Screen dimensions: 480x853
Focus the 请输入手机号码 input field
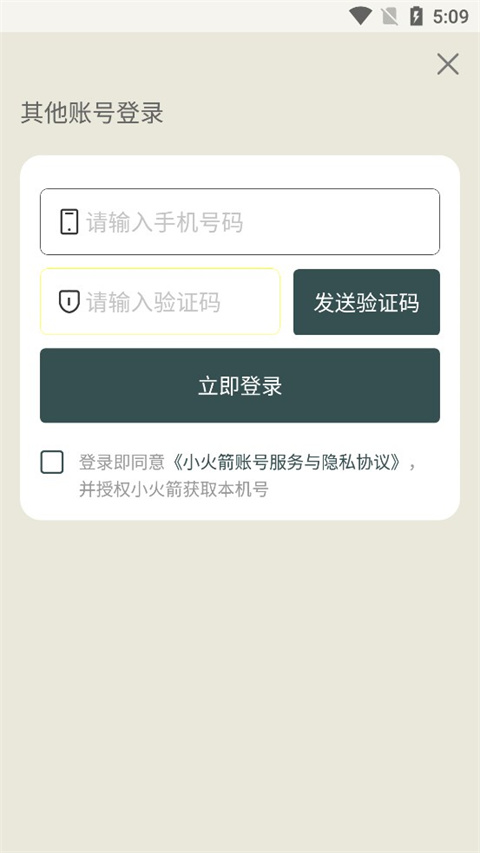tap(240, 221)
